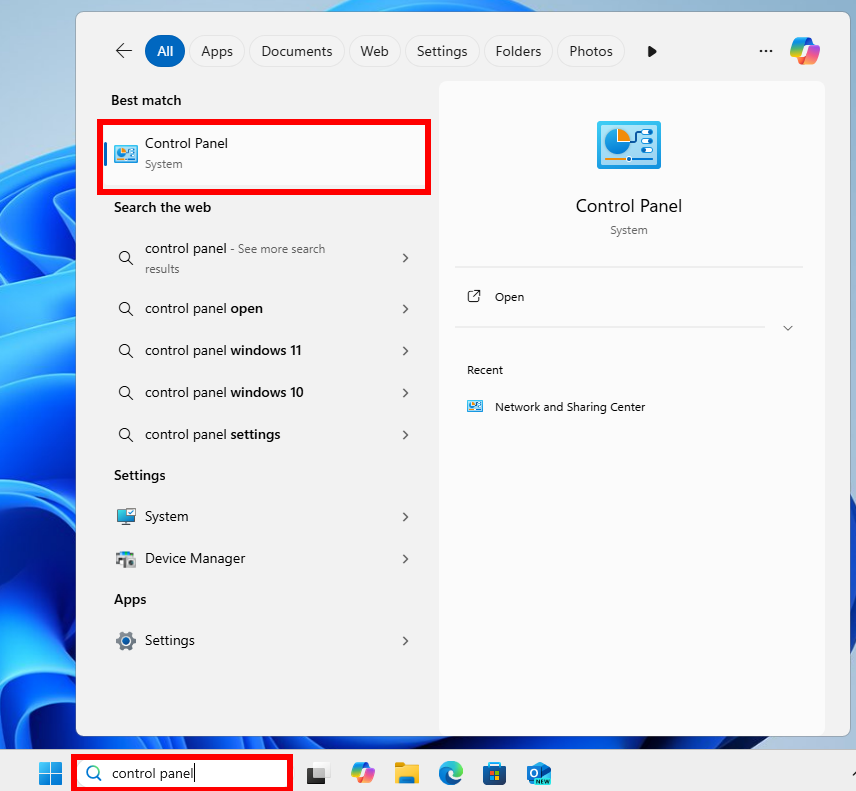The height and width of the screenshot is (791, 856).
Task: Expand the Device Manager result chevron
Action: 405,559
